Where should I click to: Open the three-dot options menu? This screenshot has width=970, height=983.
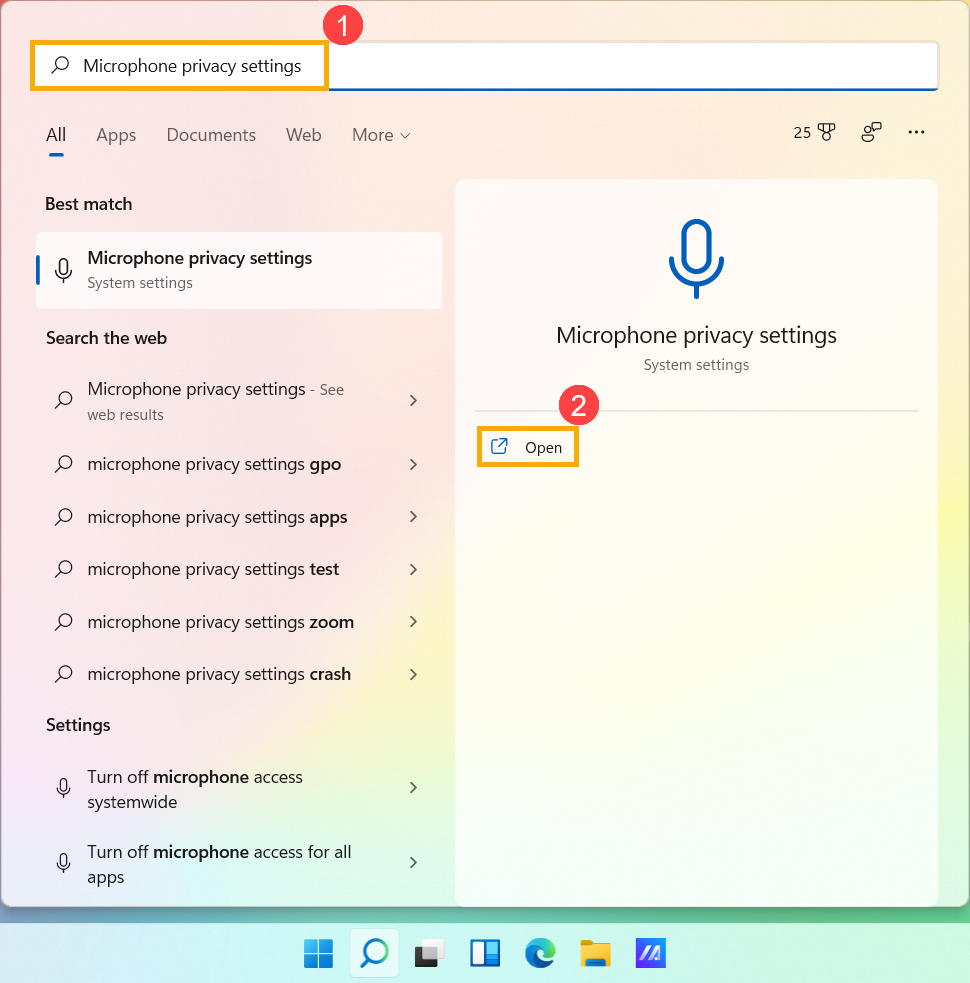click(916, 132)
